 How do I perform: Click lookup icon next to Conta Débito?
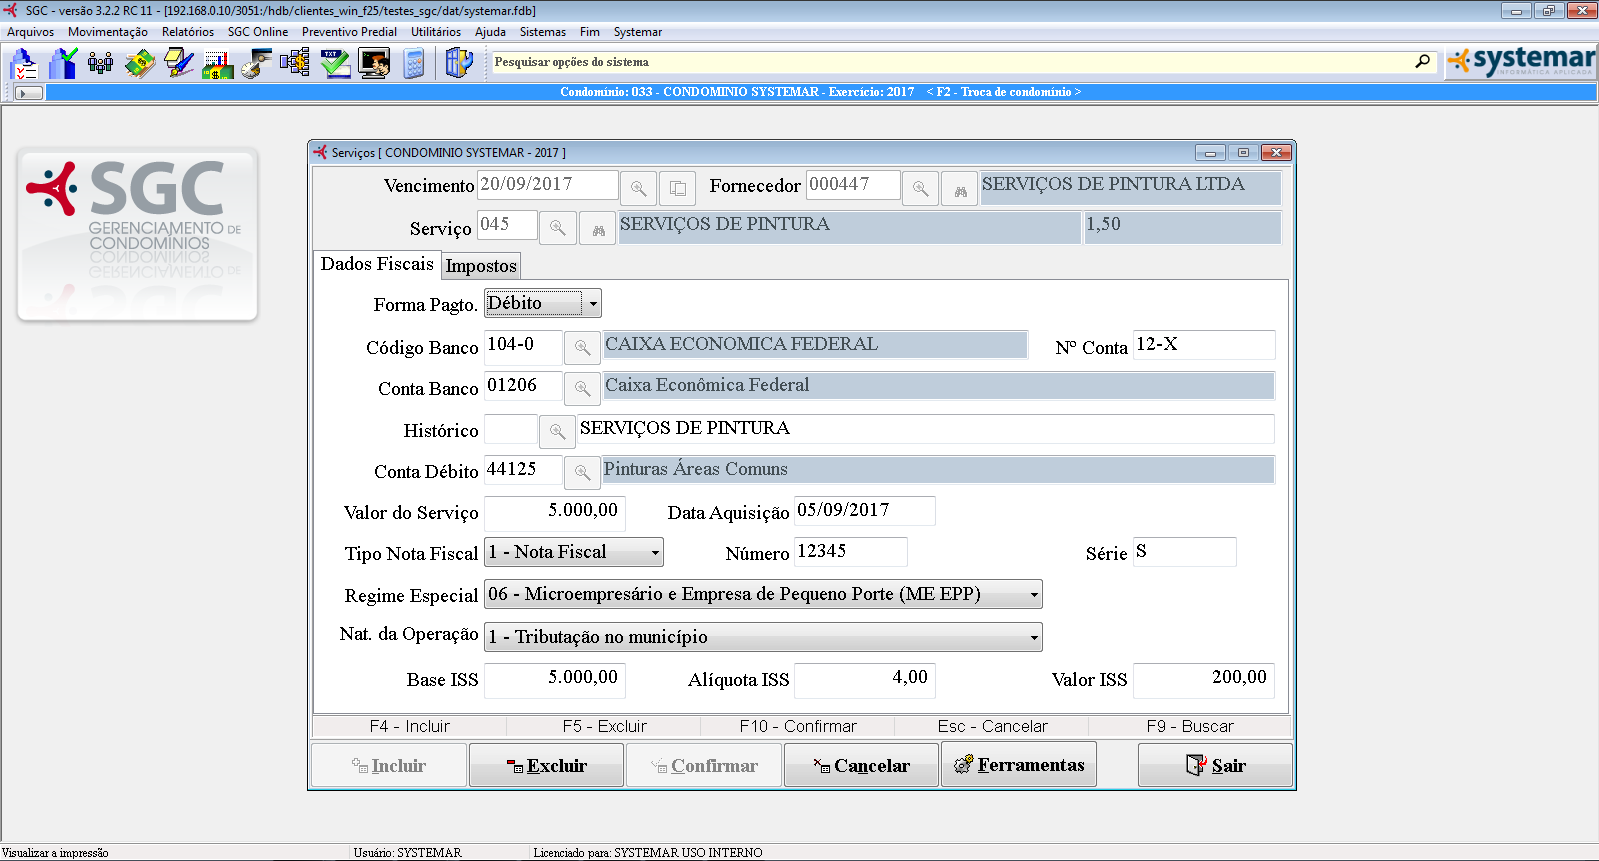pos(582,472)
